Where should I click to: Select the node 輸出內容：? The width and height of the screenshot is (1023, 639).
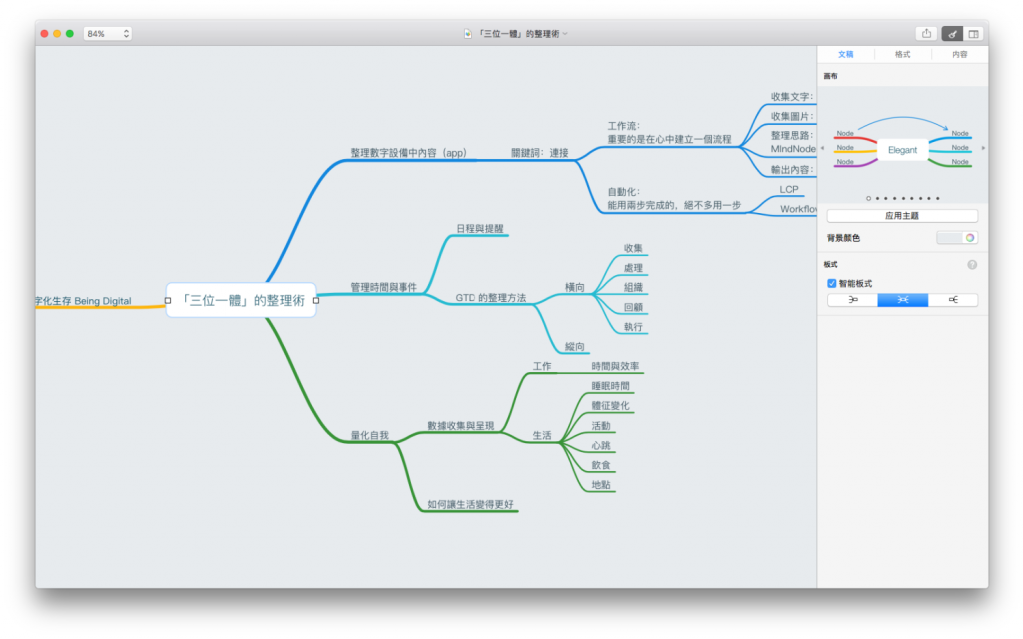[792, 170]
